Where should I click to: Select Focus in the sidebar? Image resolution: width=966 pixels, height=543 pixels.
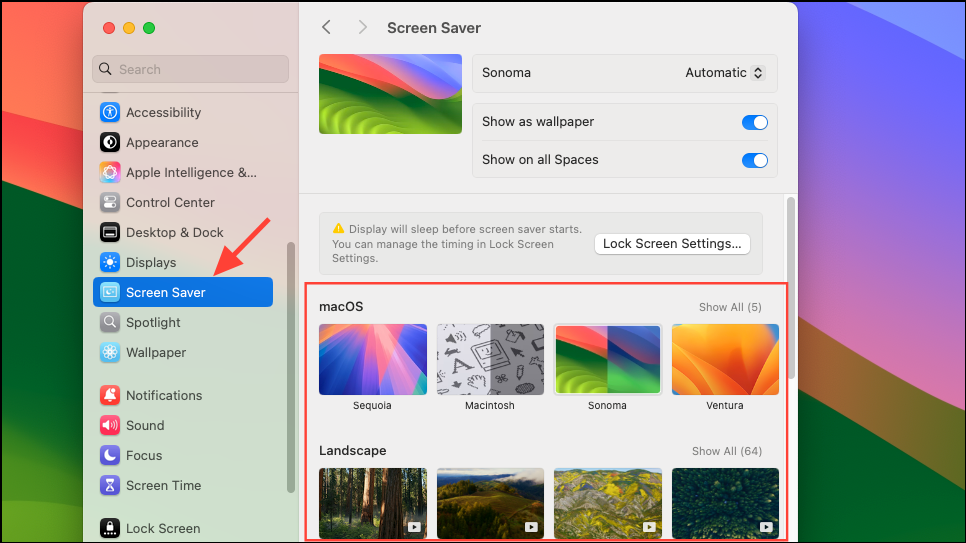183,455
